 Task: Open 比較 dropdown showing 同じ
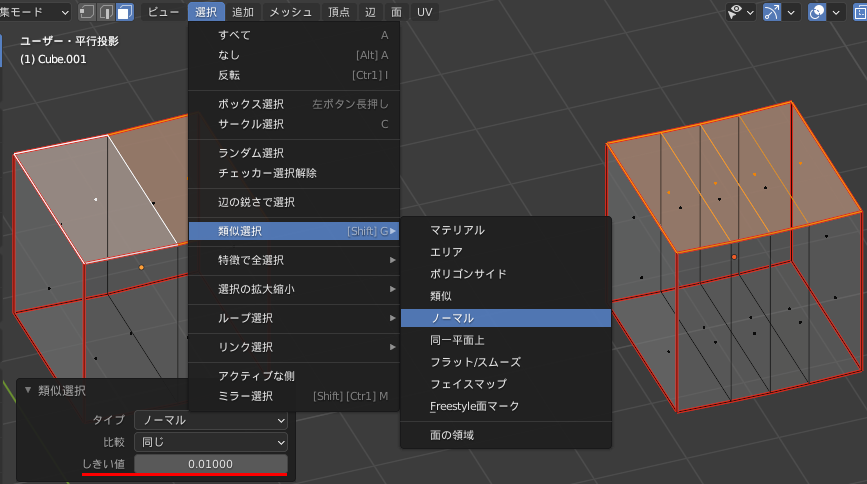(211, 442)
